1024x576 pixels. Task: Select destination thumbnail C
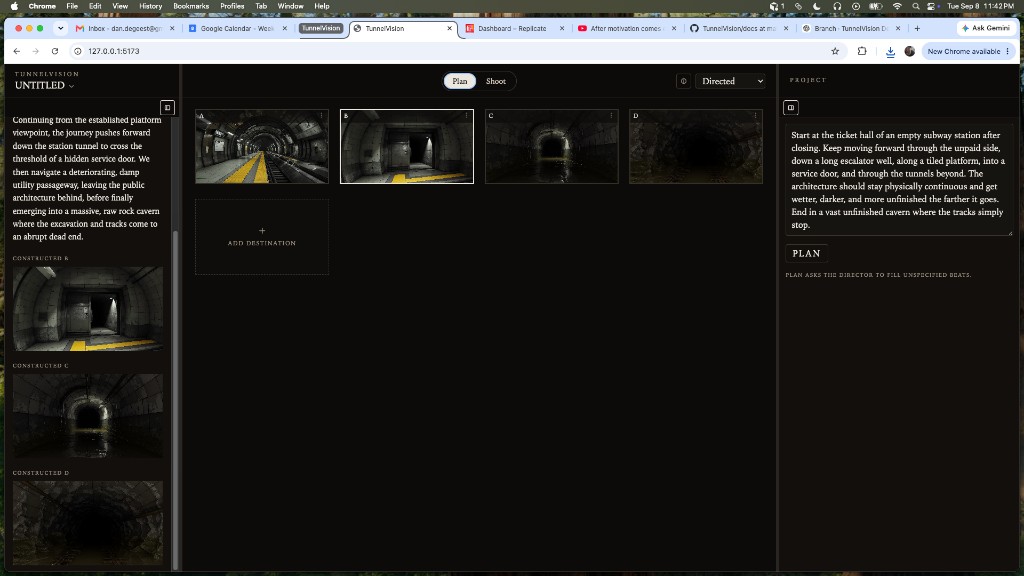pyautogui.click(x=552, y=146)
